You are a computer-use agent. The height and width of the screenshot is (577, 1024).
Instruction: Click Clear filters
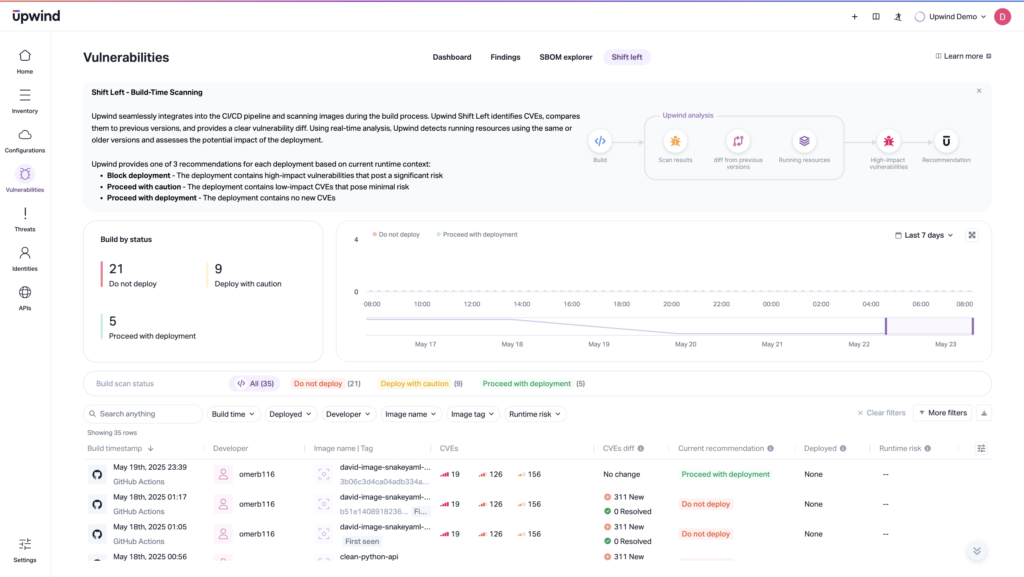[881, 413]
